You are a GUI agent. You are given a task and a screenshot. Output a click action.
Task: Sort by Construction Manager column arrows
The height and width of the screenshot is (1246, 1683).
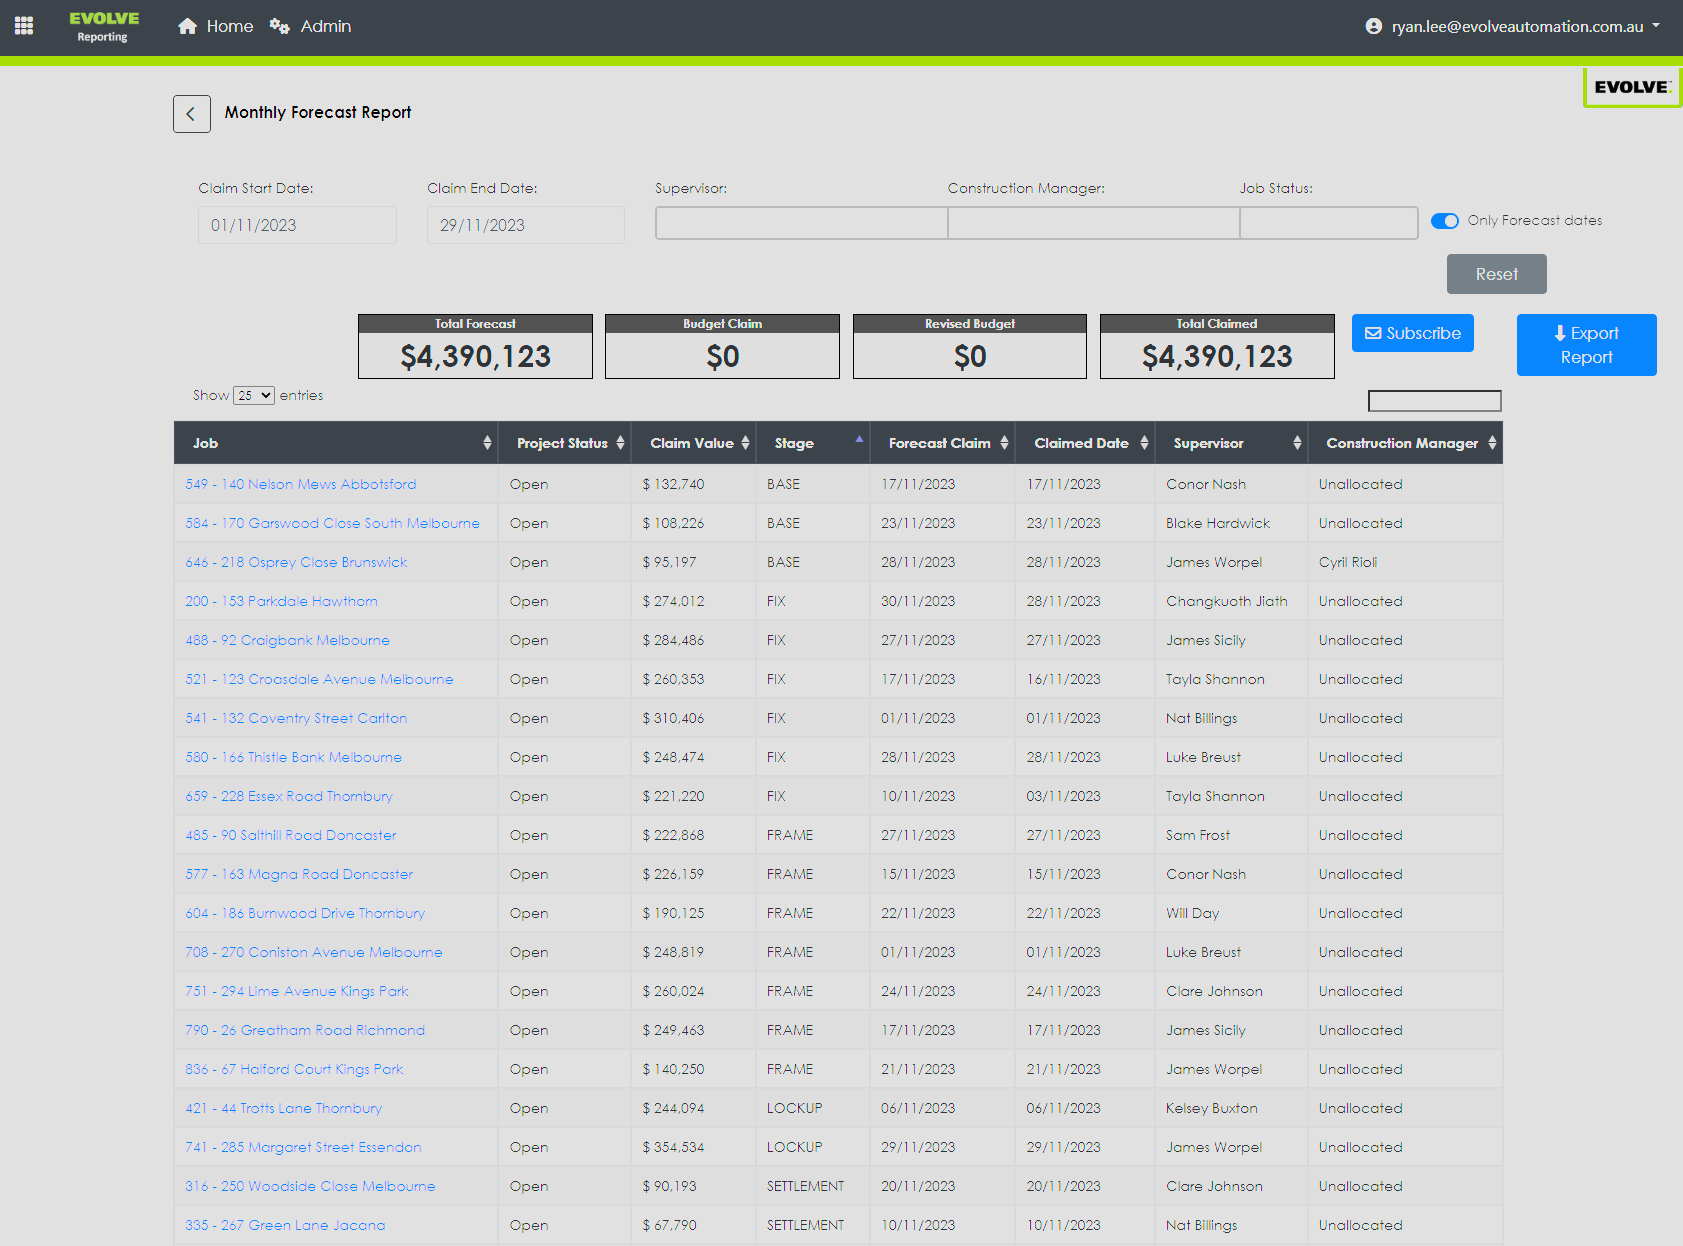(x=1491, y=443)
